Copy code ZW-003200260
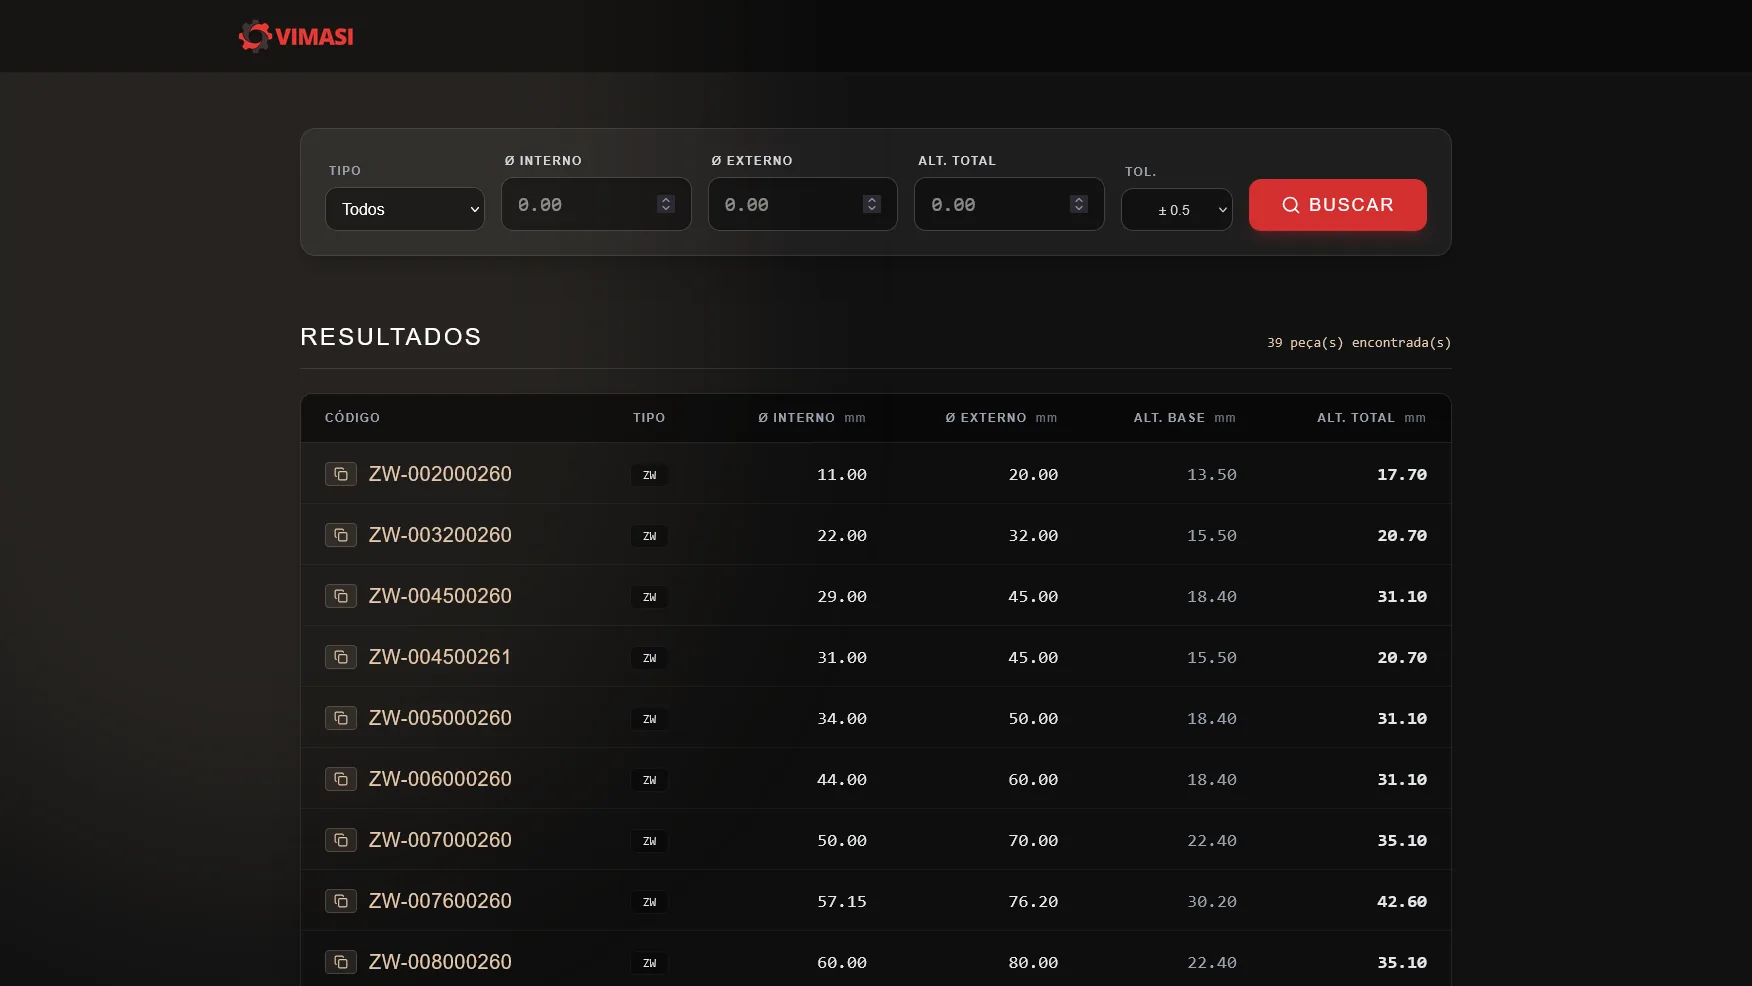The image size is (1752, 986). point(341,535)
